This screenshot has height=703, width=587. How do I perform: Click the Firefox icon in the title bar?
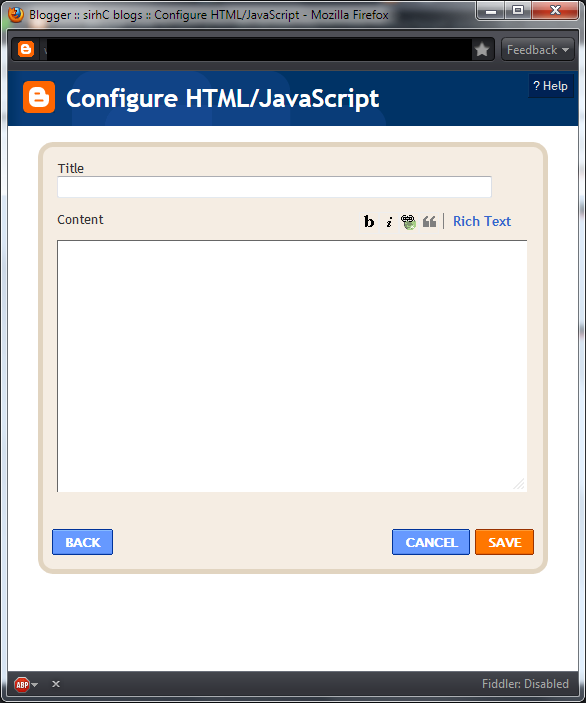pyautogui.click(x=15, y=14)
